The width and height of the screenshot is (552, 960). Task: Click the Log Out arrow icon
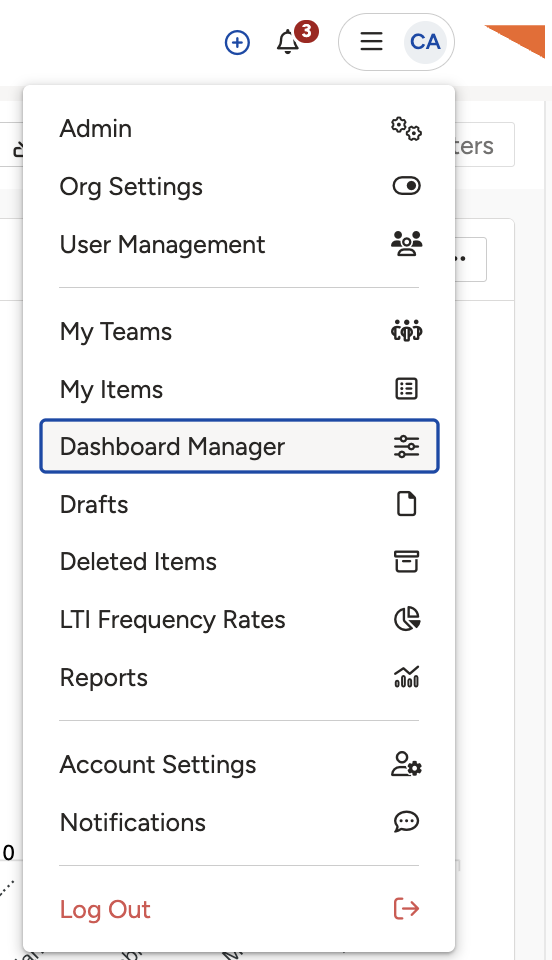[406, 909]
